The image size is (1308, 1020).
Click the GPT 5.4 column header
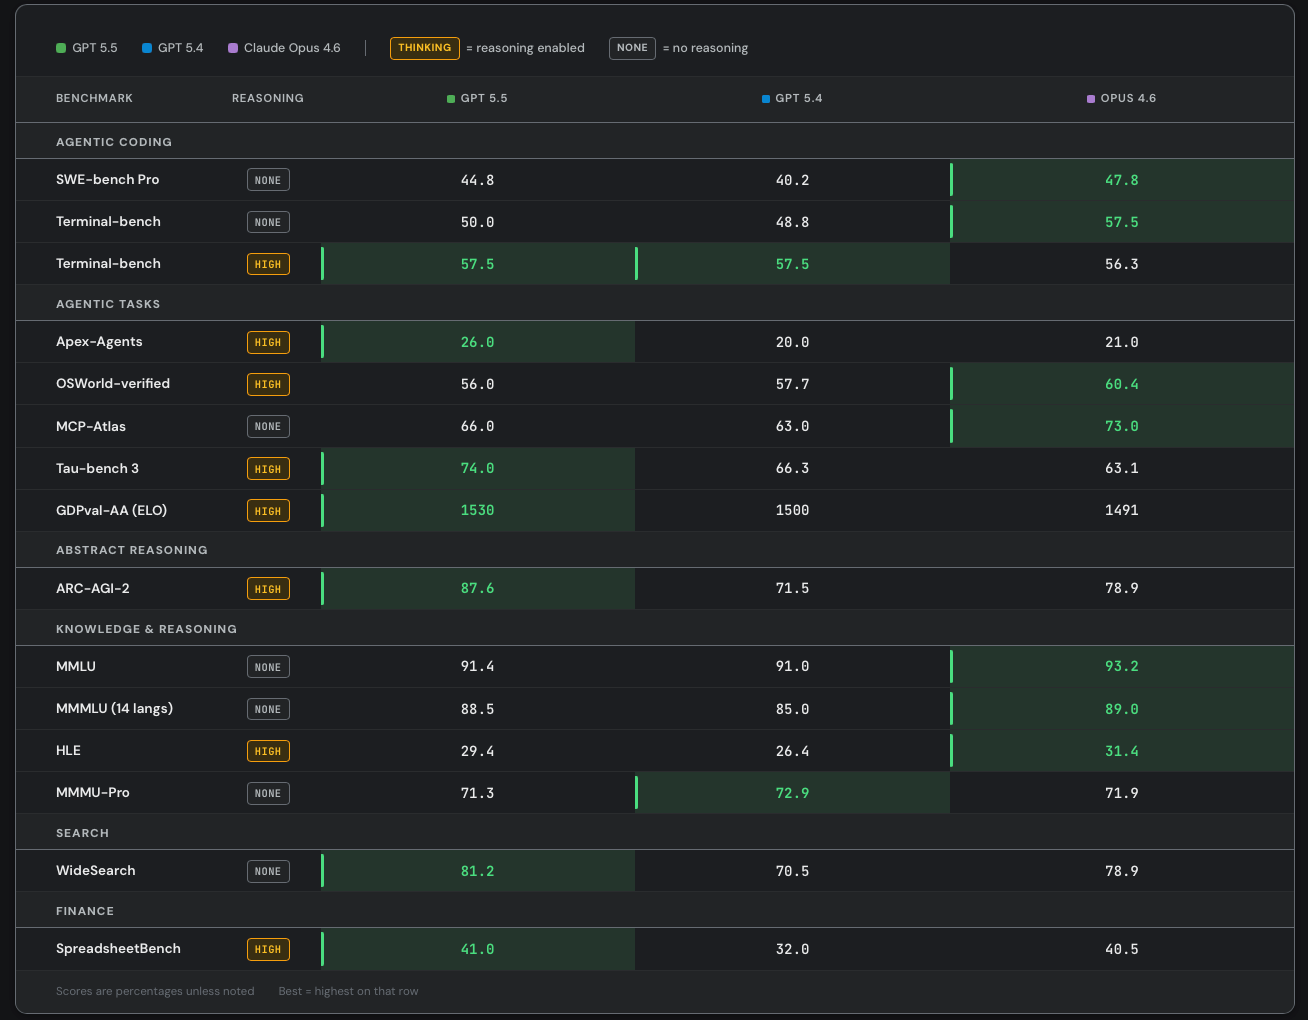tap(792, 98)
